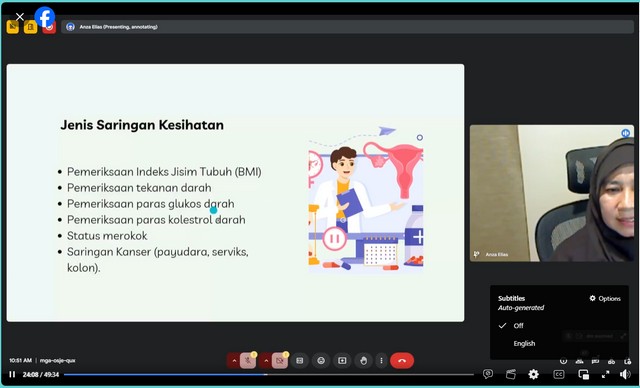Click presenter avatar beside Anza Elias label
Image resolution: width=640 pixels, height=388 pixels.
click(x=70, y=27)
